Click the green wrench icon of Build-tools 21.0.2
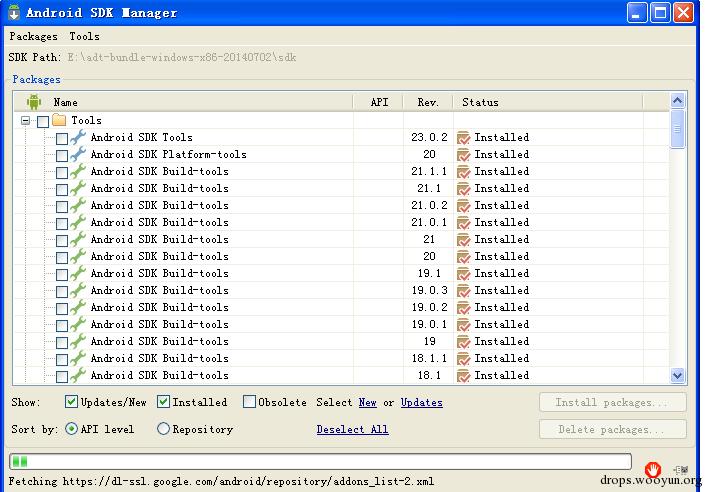Viewport: 706px width, 492px height. 78,205
